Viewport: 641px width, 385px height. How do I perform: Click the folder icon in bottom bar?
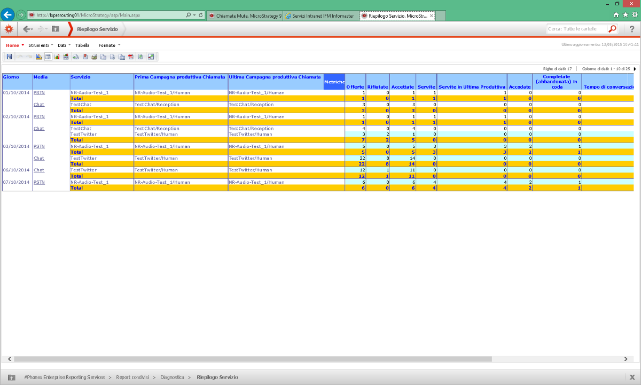[11, 377]
